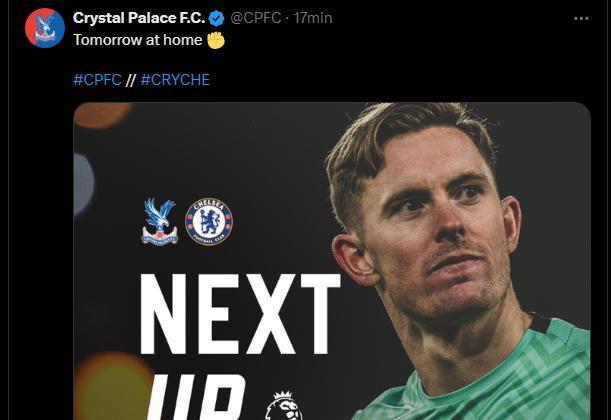
Task: Click the Chelsea club crest in image
Action: (x=209, y=222)
